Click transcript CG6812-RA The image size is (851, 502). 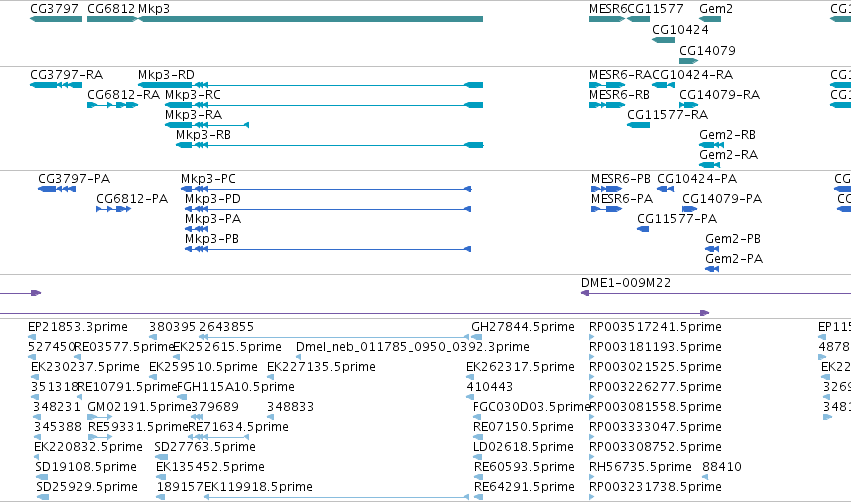(112, 105)
